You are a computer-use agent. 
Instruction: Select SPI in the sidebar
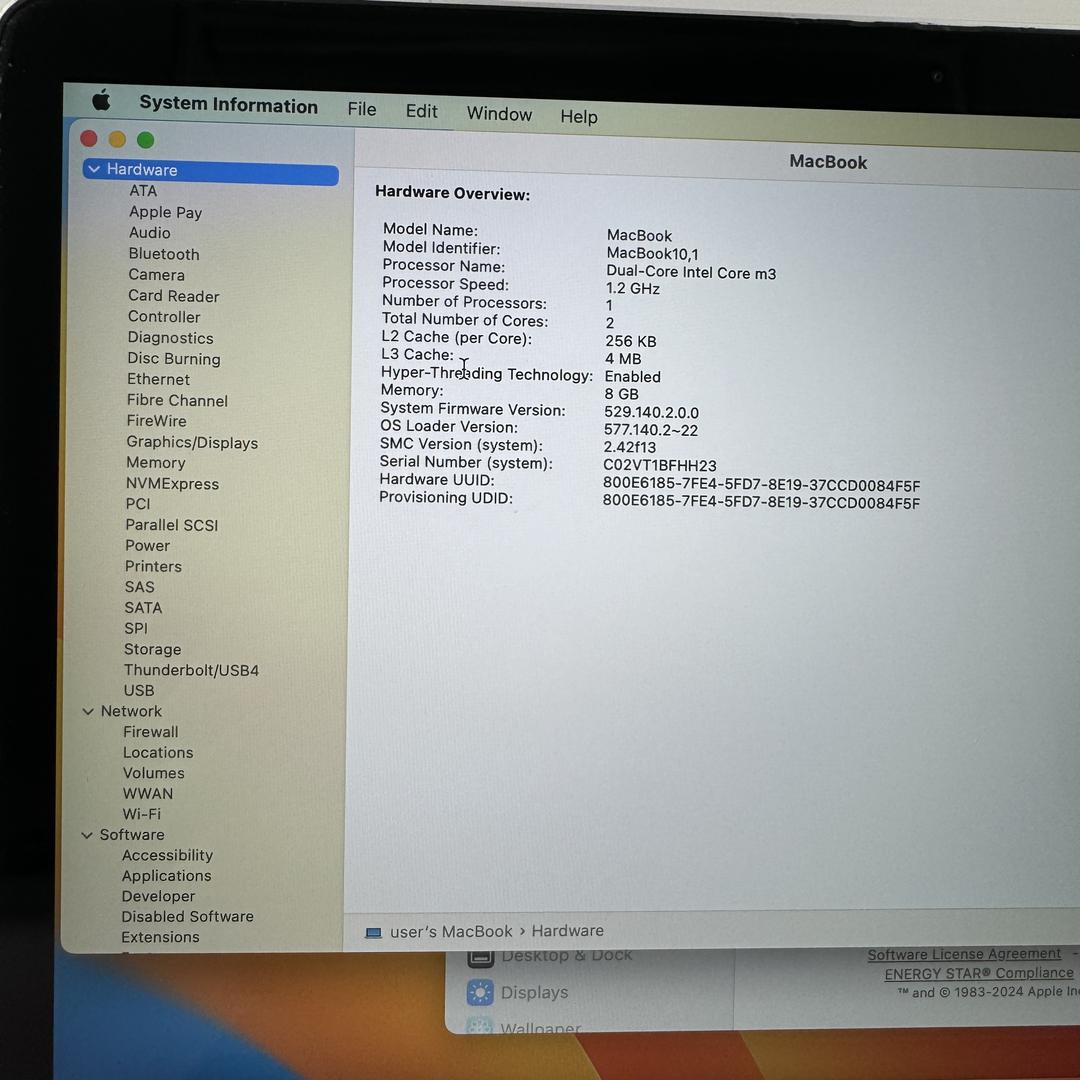(136, 628)
